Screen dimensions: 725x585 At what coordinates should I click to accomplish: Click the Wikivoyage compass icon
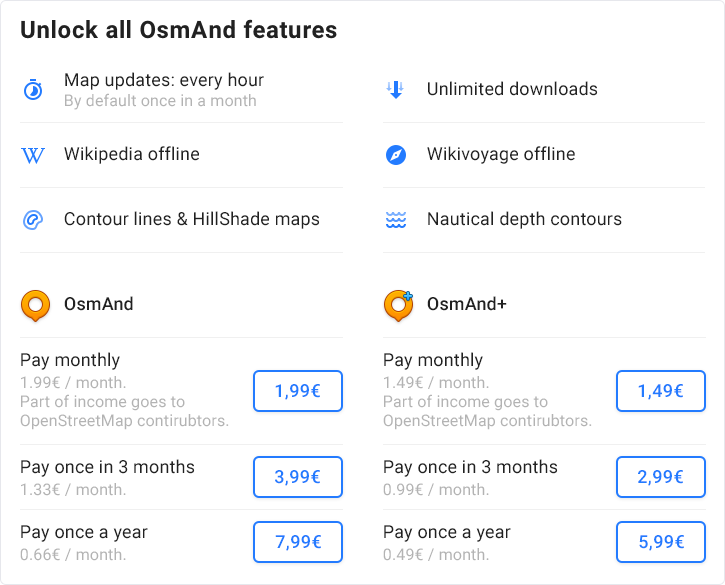(x=396, y=155)
